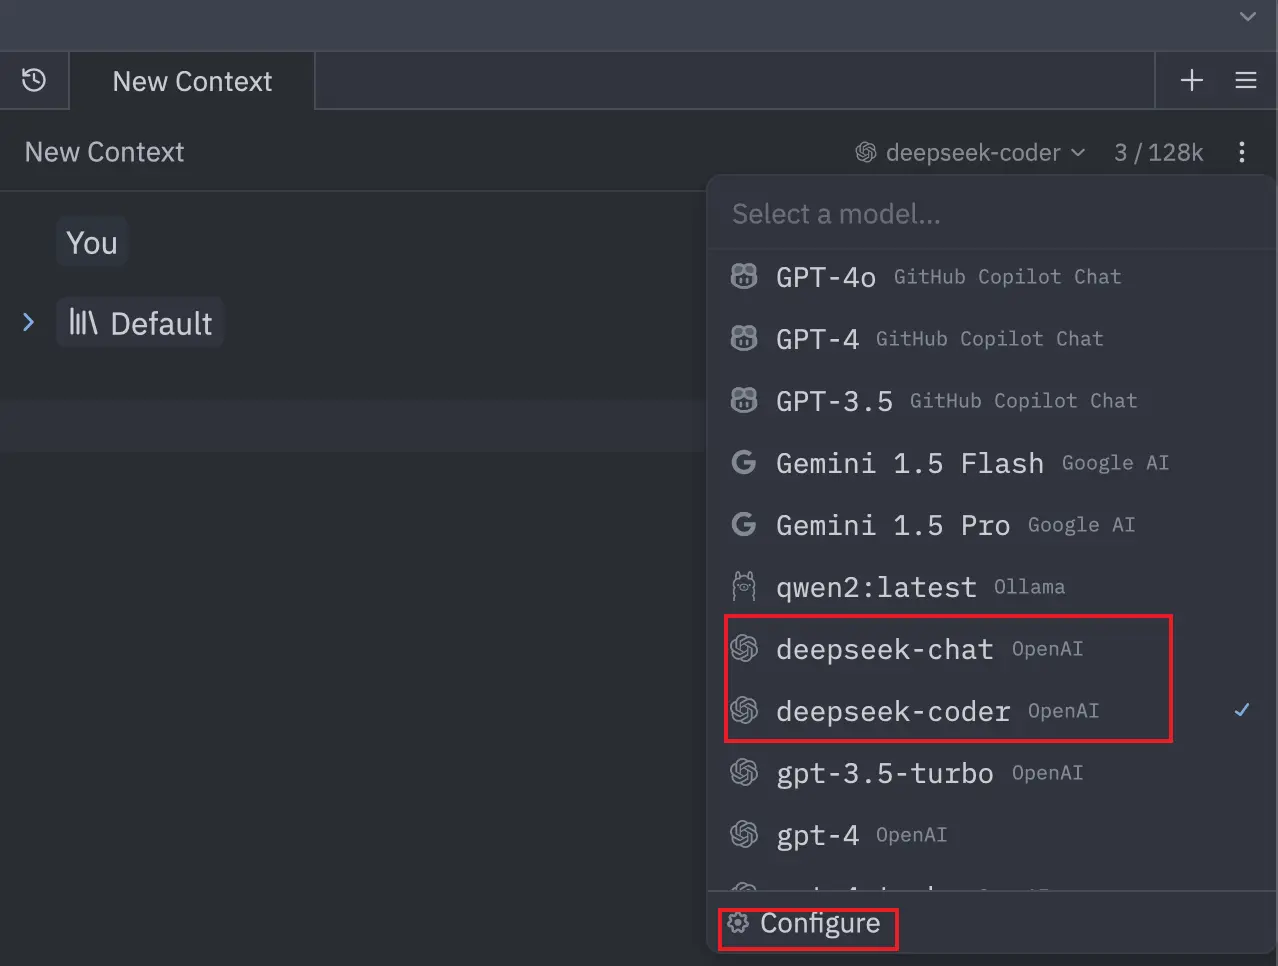Click the Copilot icon beside GPT-4o
Image resolution: width=1278 pixels, height=966 pixels.
coord(744,277)
